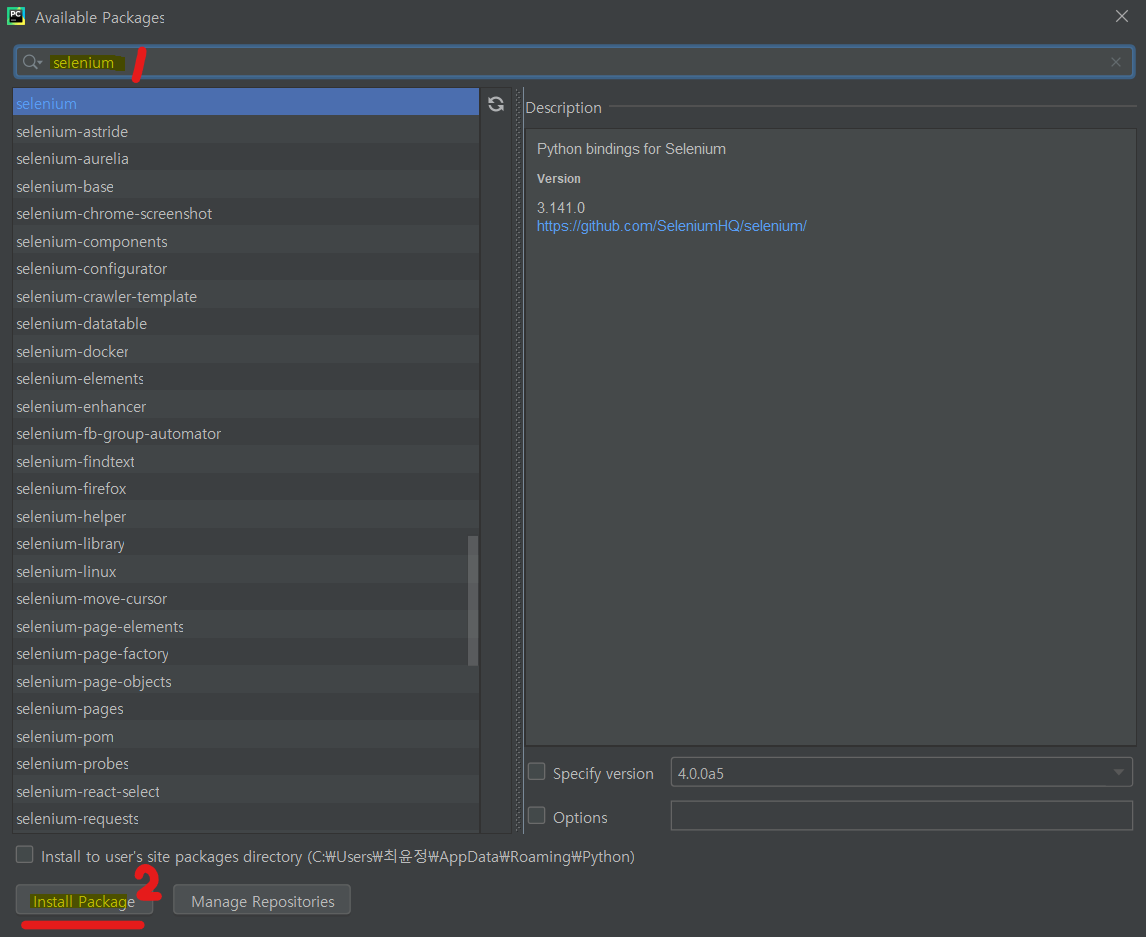Select selenium-components package
Image resolution: width=1146 pixels, height=937 pixels.
tap(246, 241)
